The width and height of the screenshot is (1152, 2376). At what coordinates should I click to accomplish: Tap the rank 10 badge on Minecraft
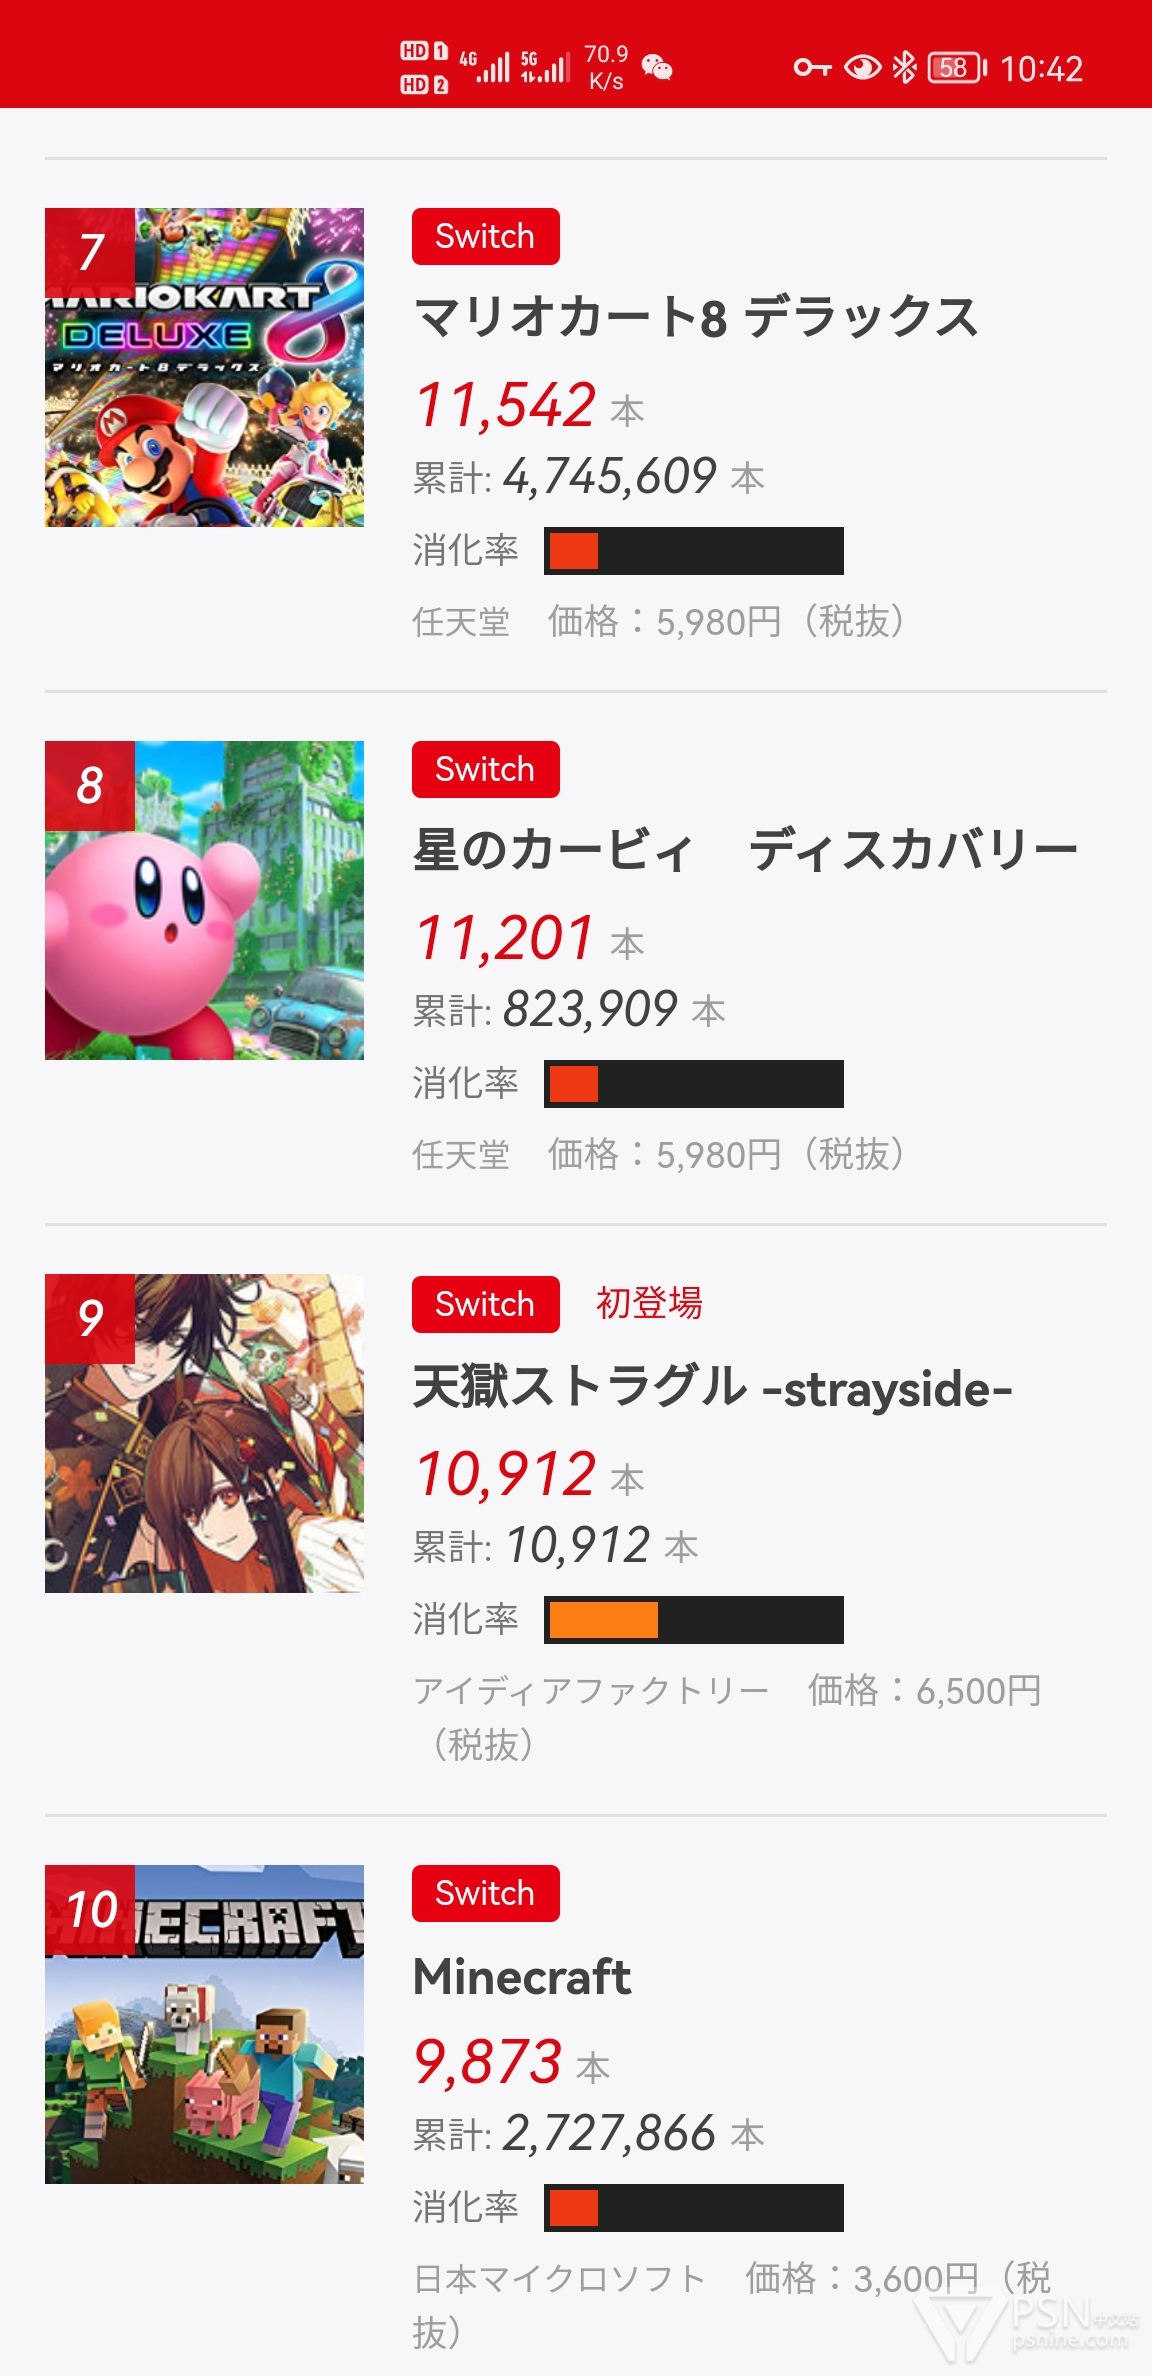point(90,1909)
